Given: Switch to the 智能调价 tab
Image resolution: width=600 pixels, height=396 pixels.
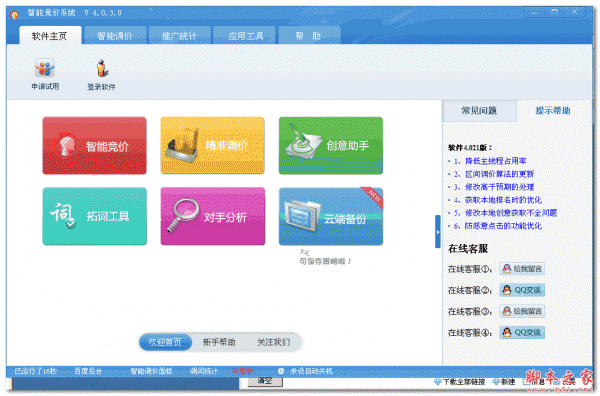Looking at the screenshot, I should coord(115,36).
